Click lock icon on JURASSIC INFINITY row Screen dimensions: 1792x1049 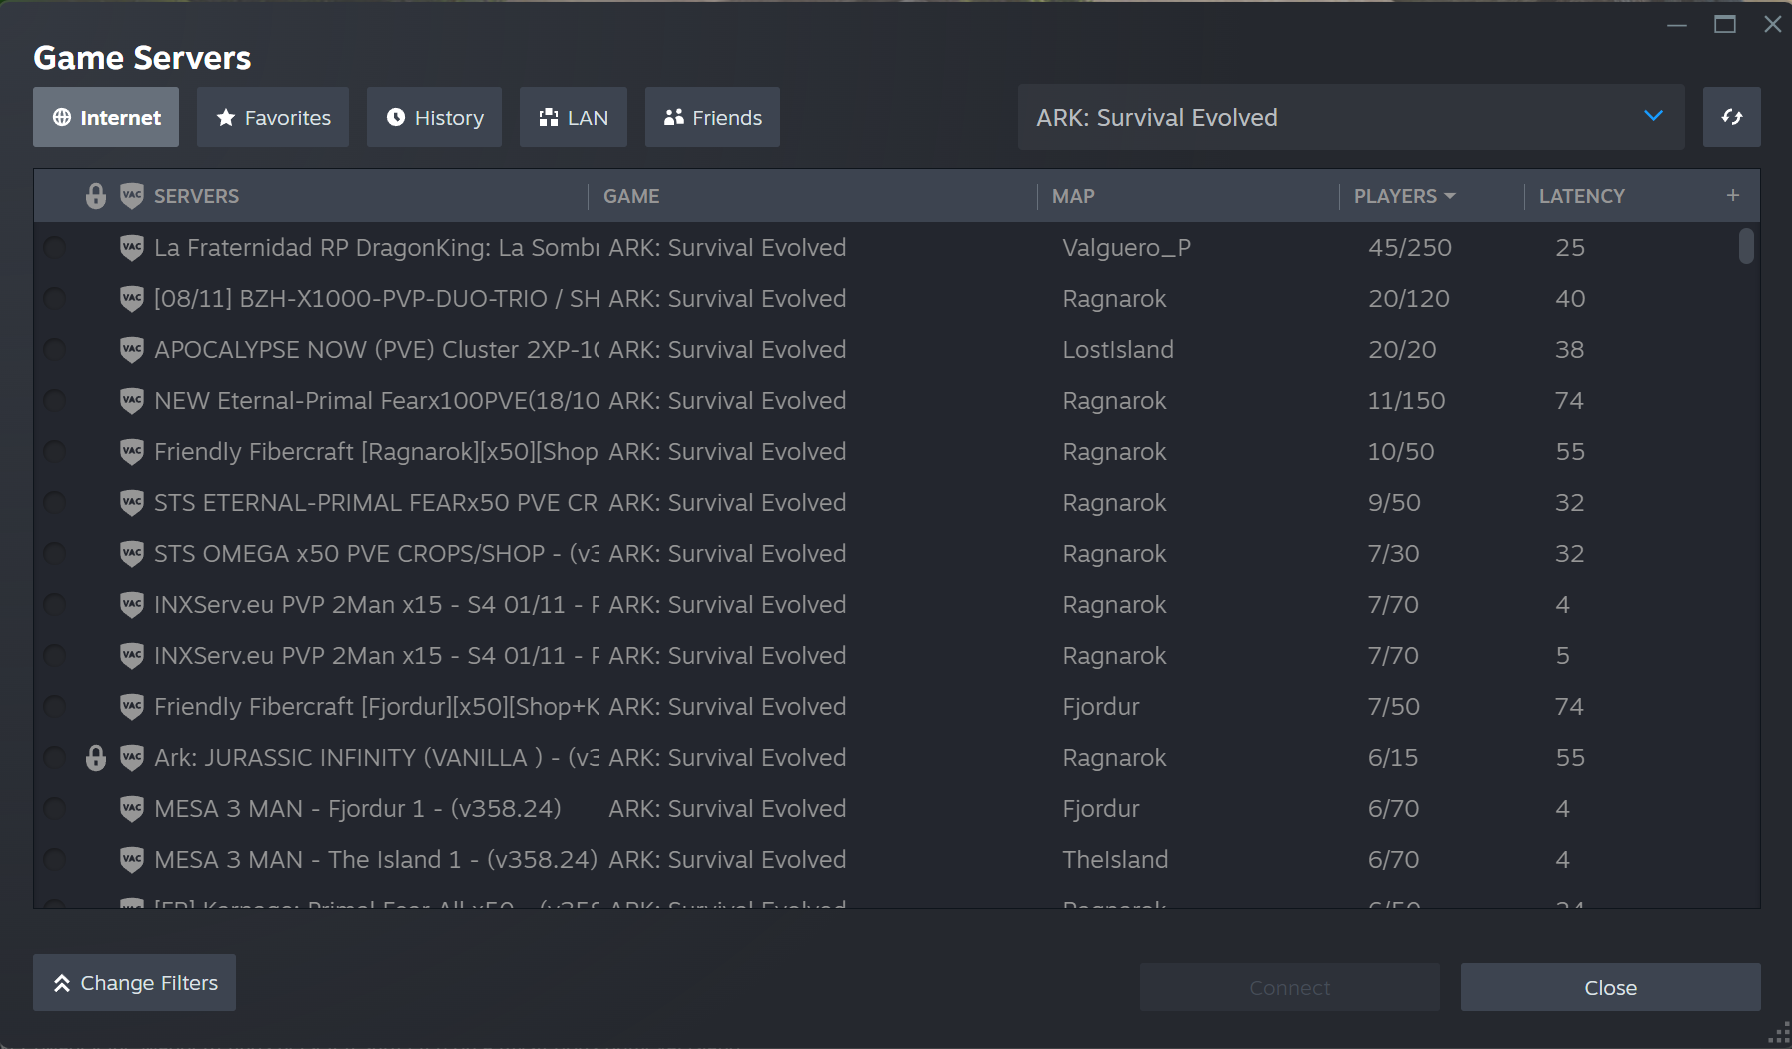coord(96,758)
